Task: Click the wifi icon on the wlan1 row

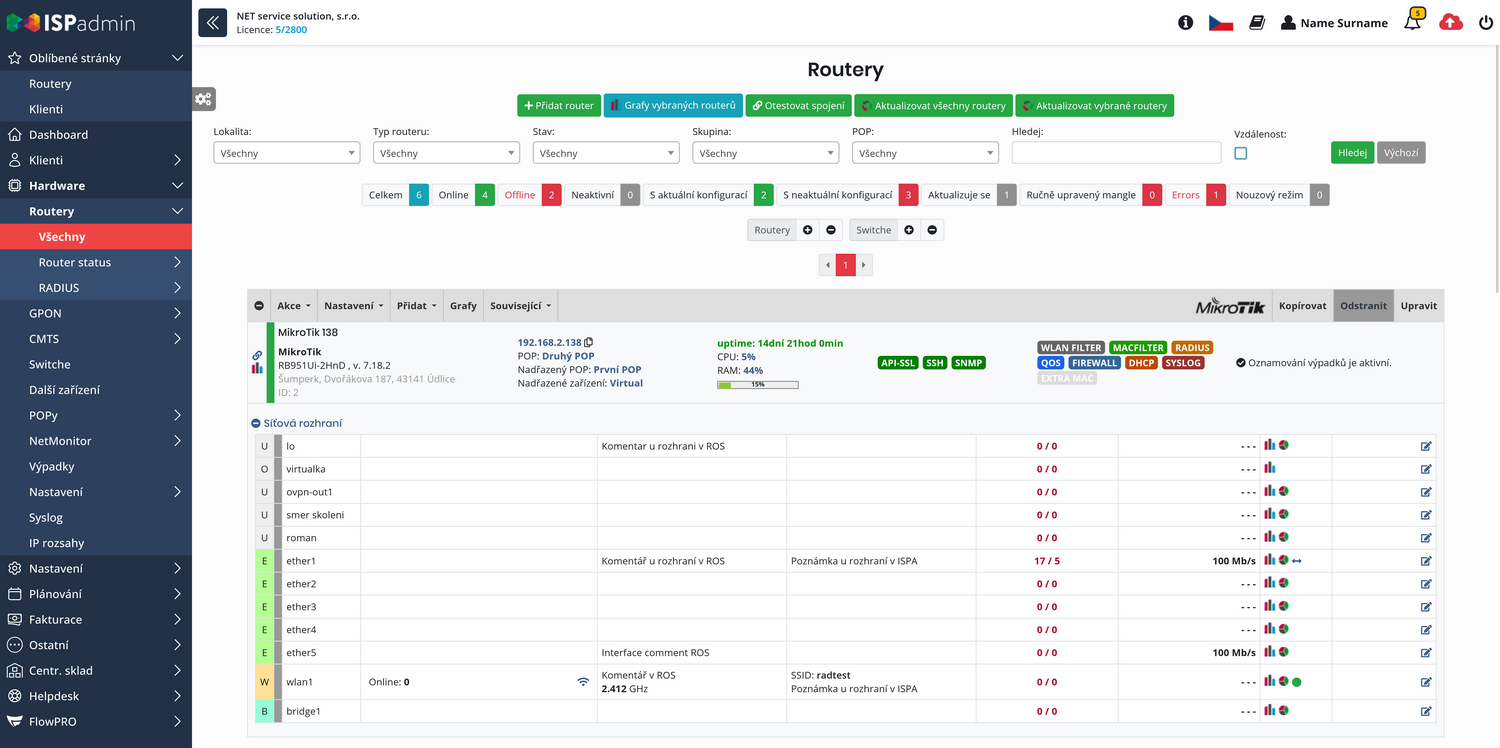Action: 583,682
